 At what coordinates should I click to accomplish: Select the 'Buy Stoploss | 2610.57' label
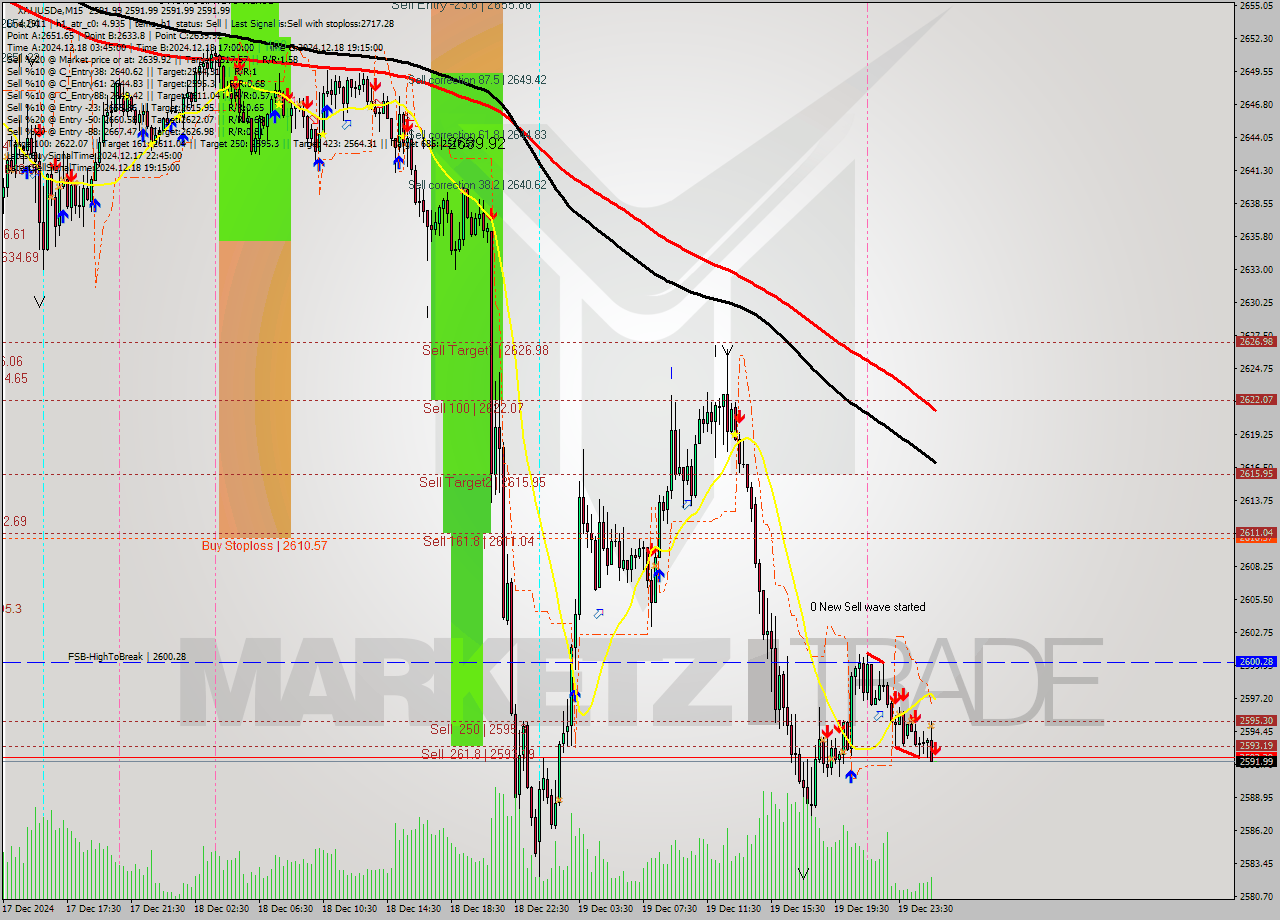264,546
